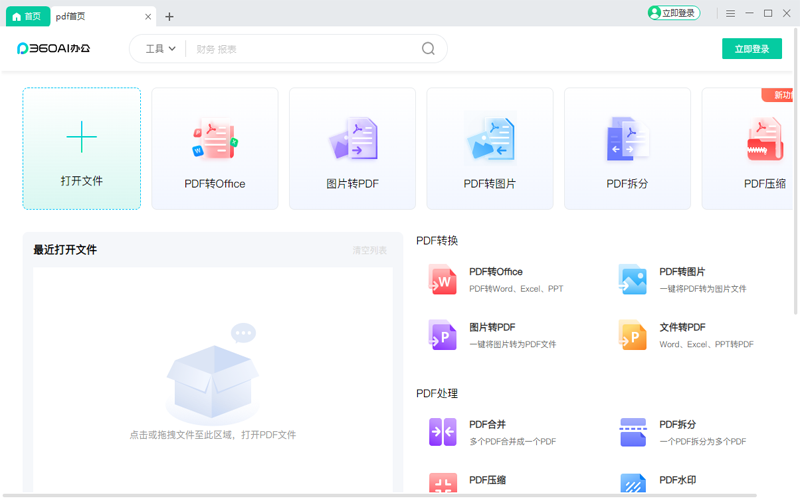Click the 打开文件 card
Viewport: 800px width, 500px height.
[x=82, y=149]
